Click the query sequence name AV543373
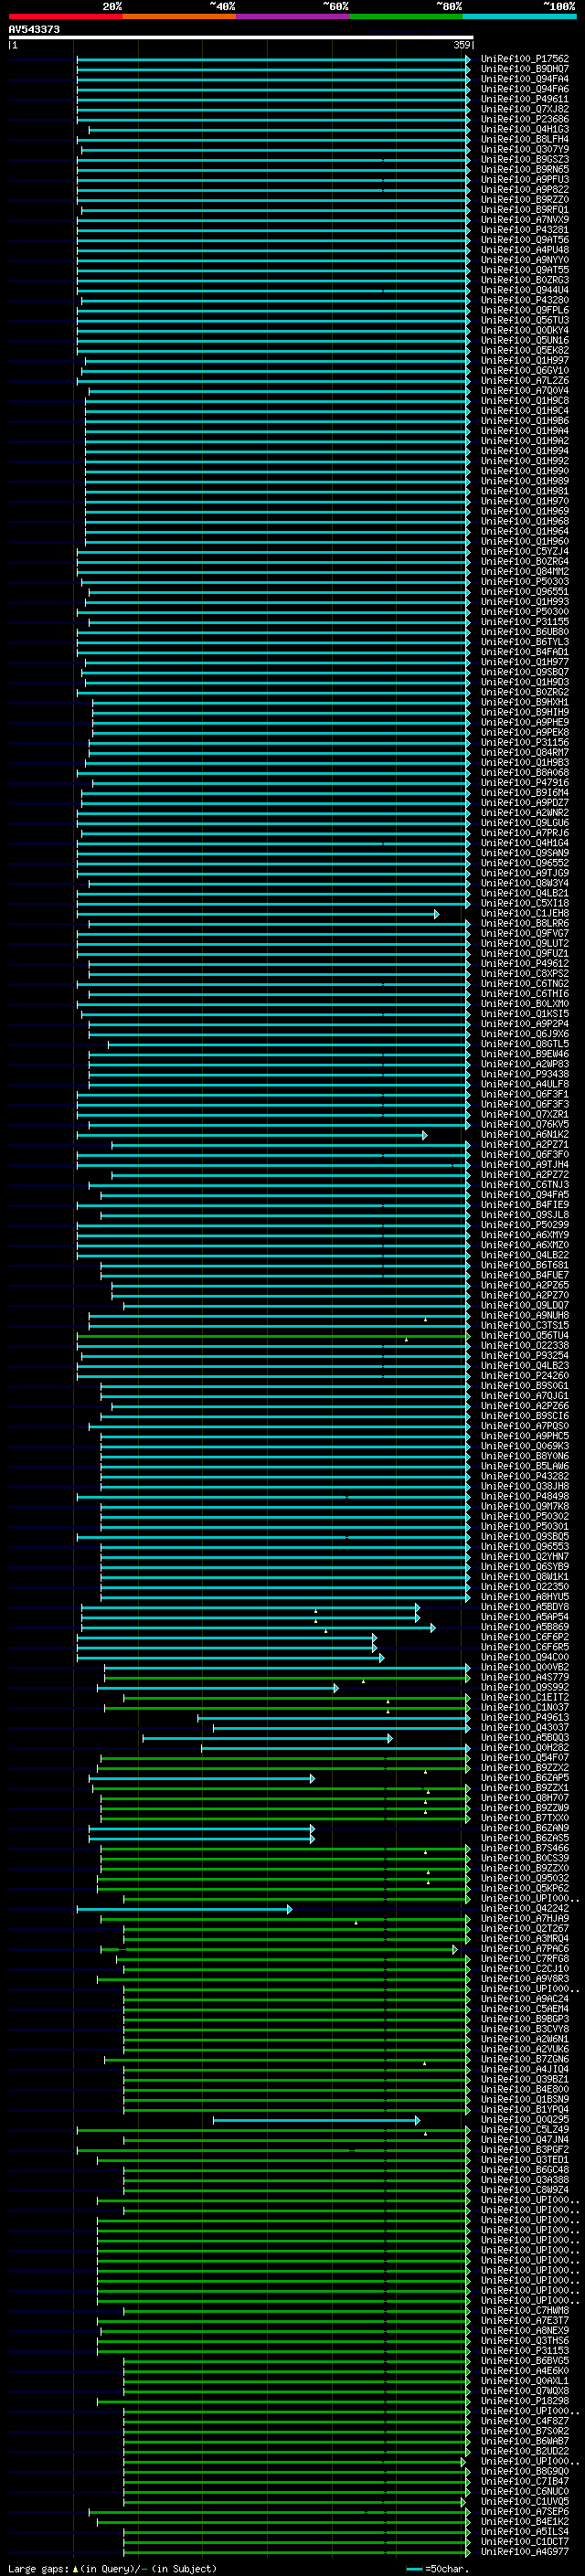 [34, 29]
